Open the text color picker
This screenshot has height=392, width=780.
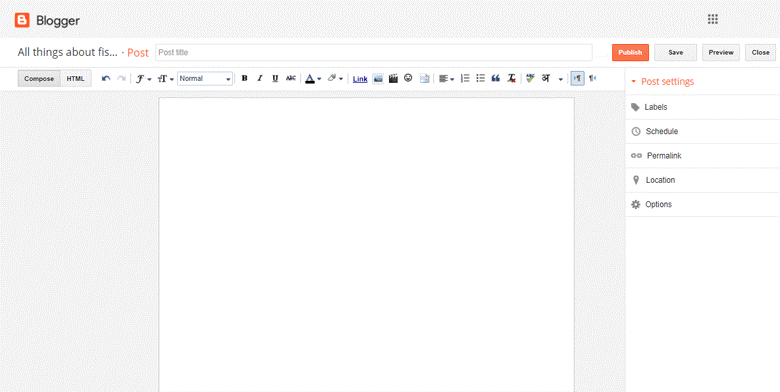pos(313,79)
